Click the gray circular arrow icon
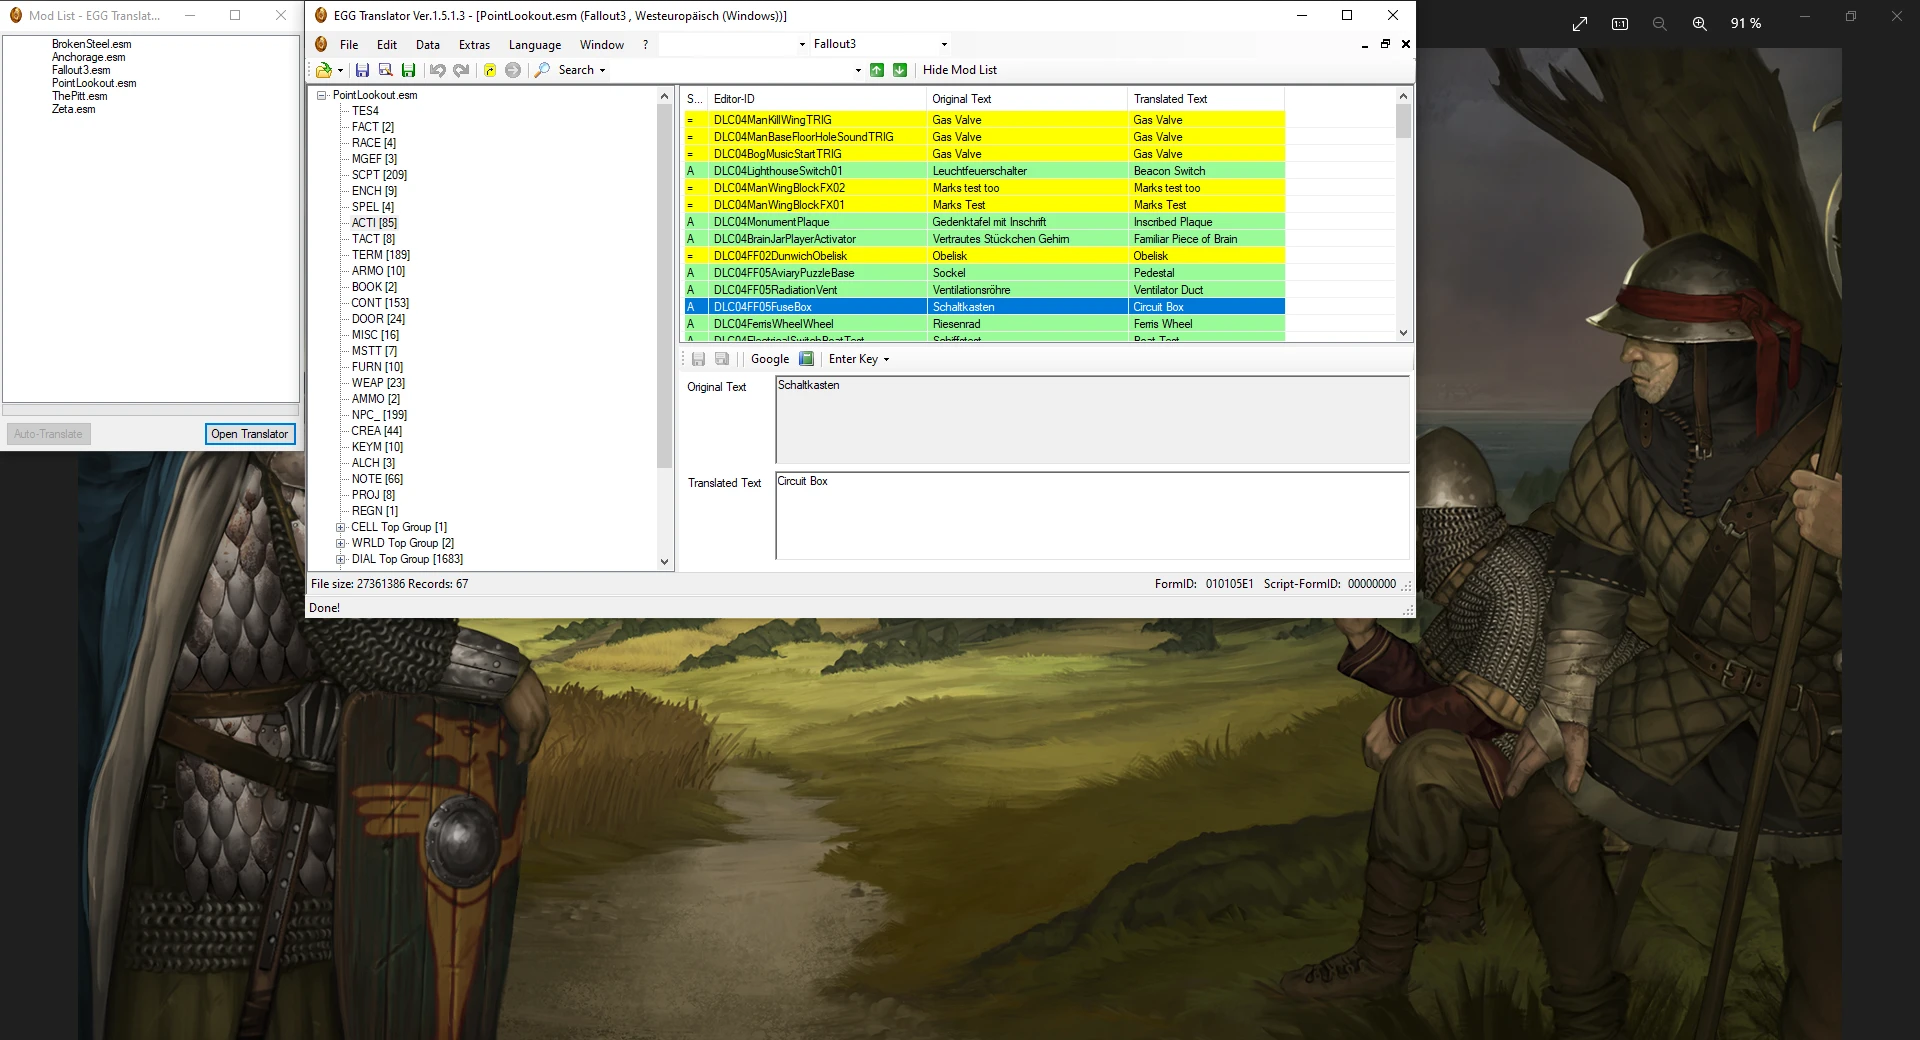Image resolution: width=1920 pixels, height=1040 pixels. coord(513,70)
